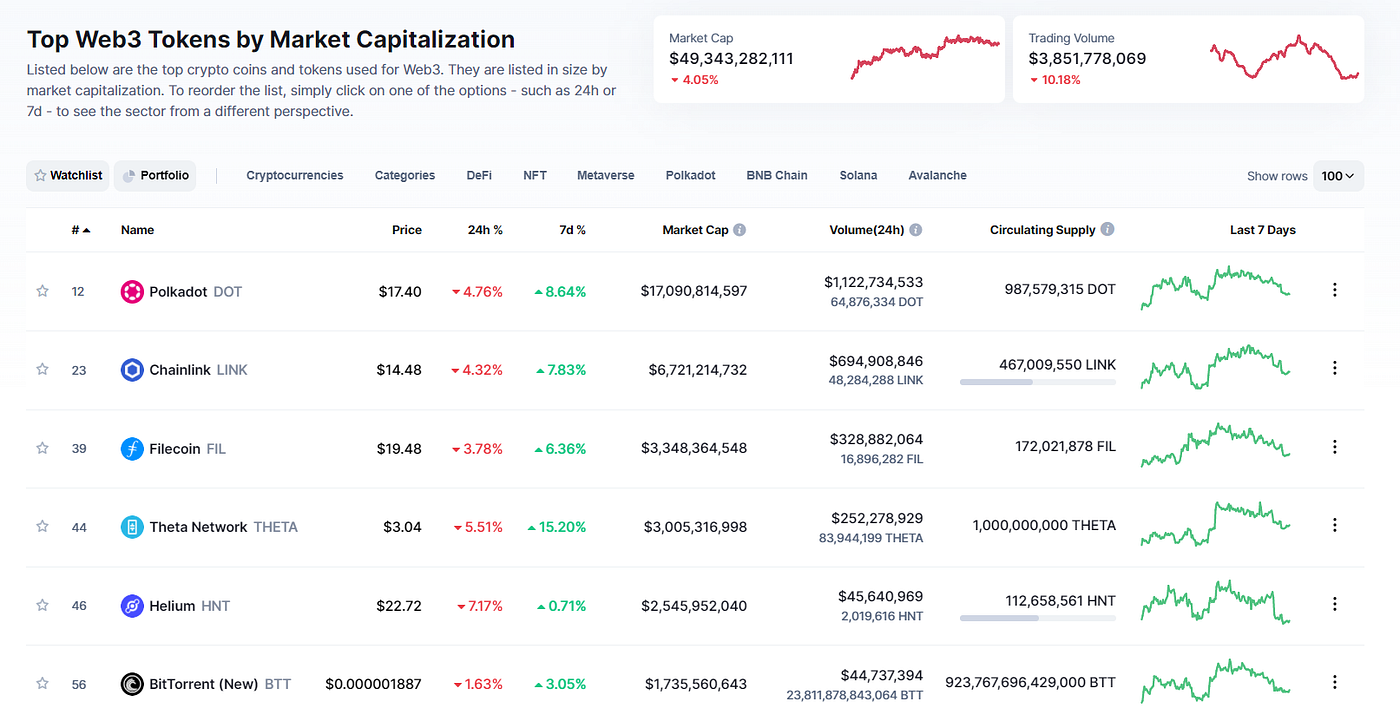Switch to the Metaverse tab

[606, 175]
